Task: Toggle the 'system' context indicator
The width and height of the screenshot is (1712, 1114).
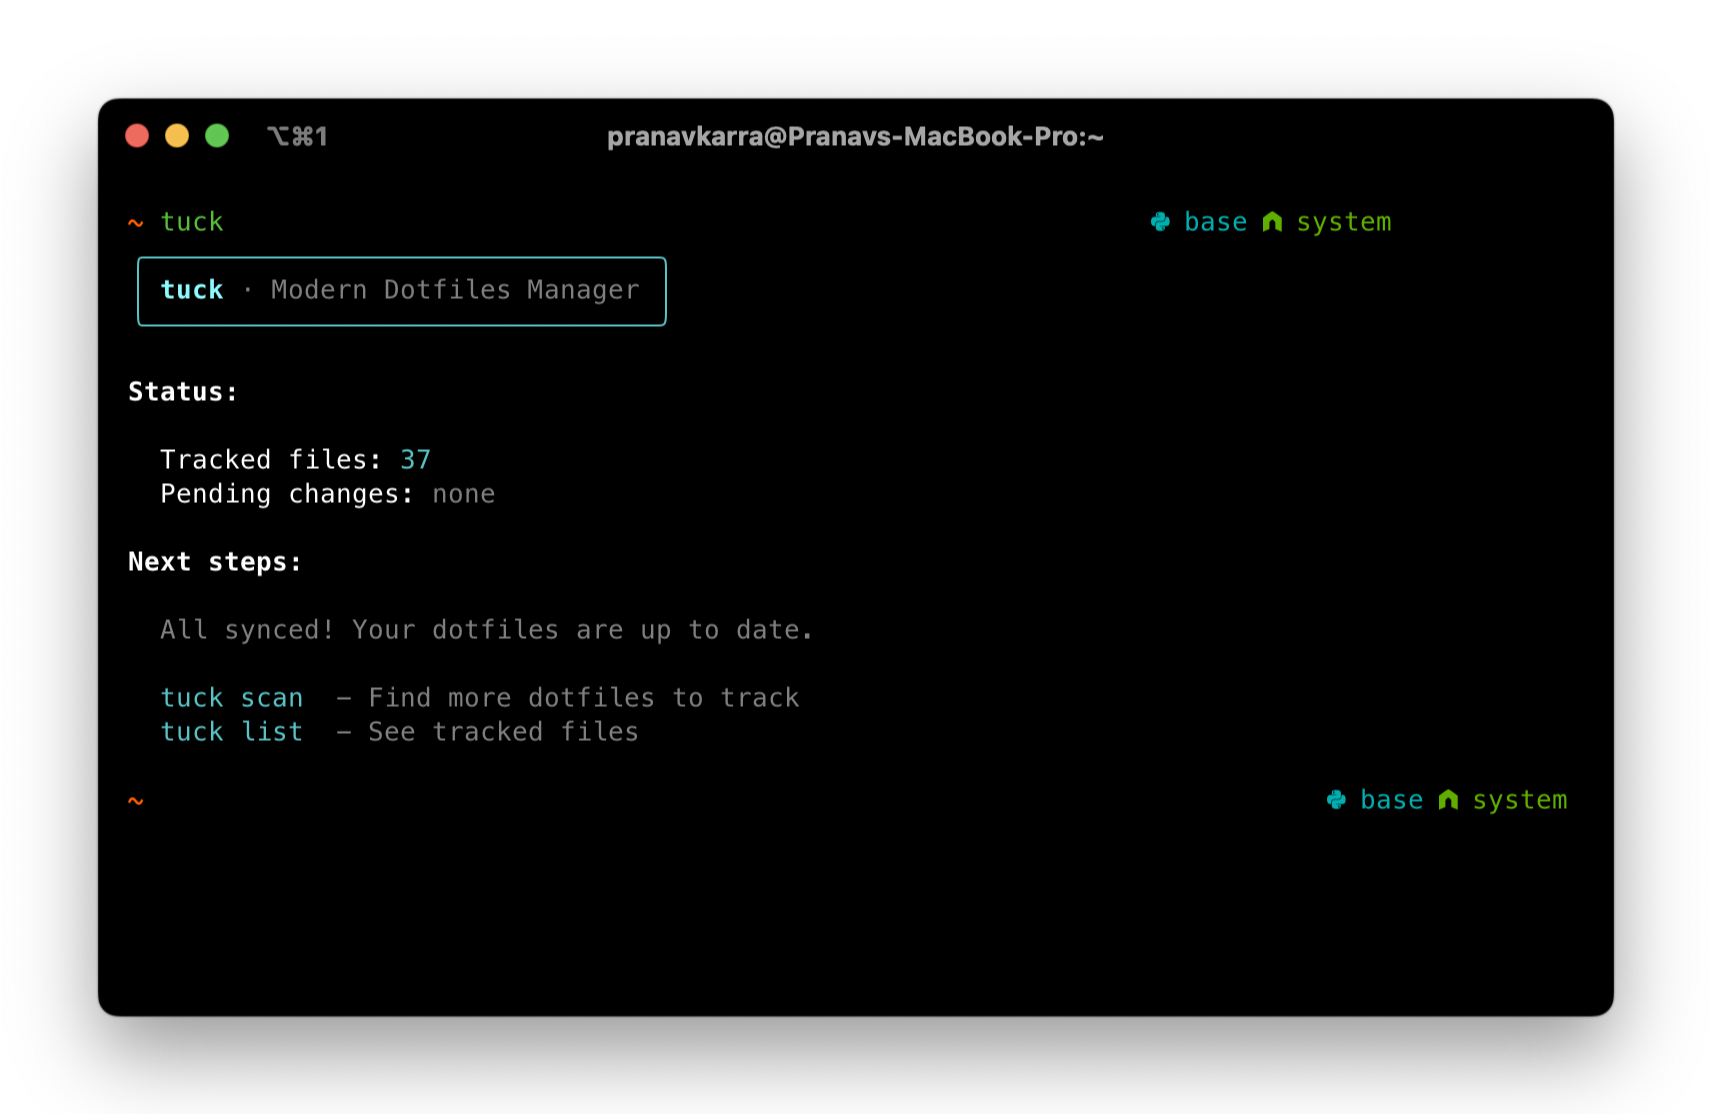Action: [x=1344, y=221]
